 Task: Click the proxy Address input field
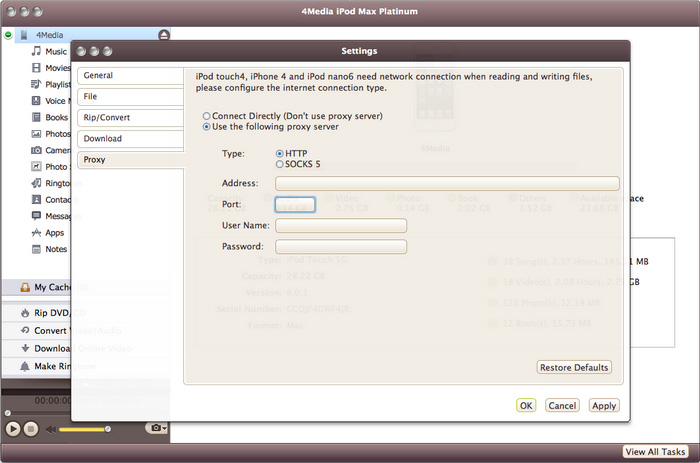[x=447, y=183]
